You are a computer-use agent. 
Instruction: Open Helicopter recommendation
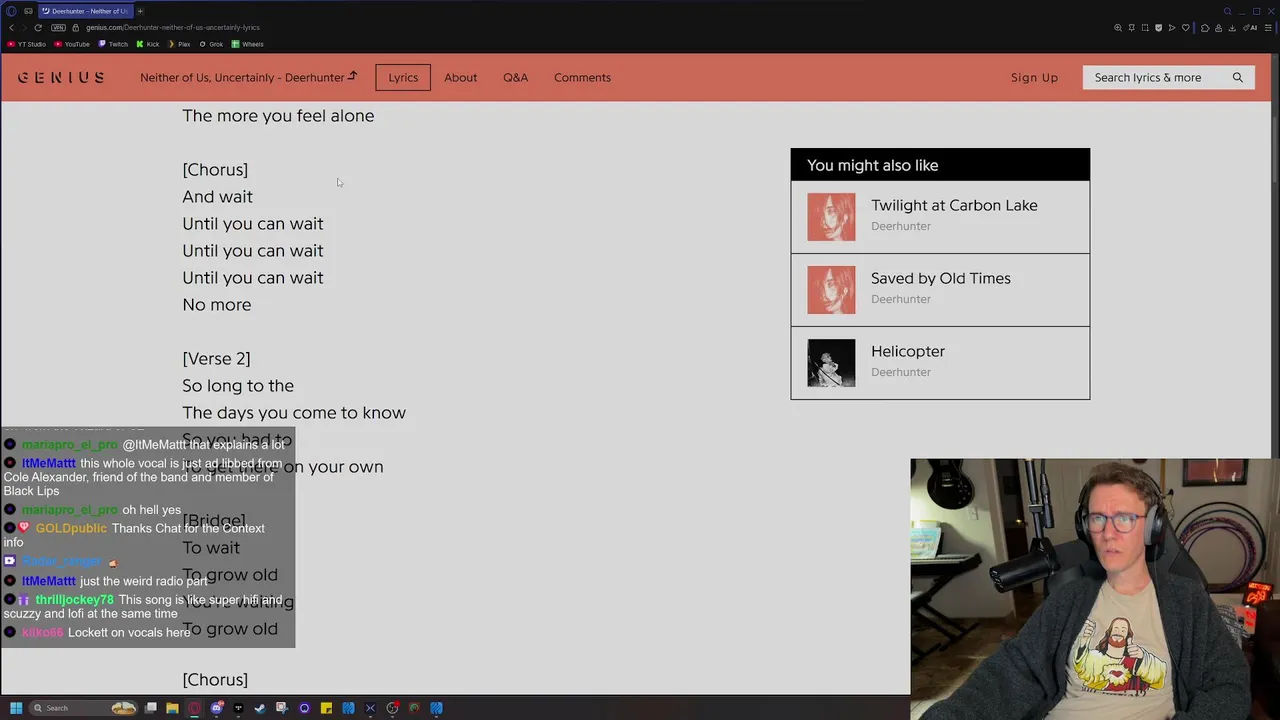pyautogui.click(x=940, y=363)
